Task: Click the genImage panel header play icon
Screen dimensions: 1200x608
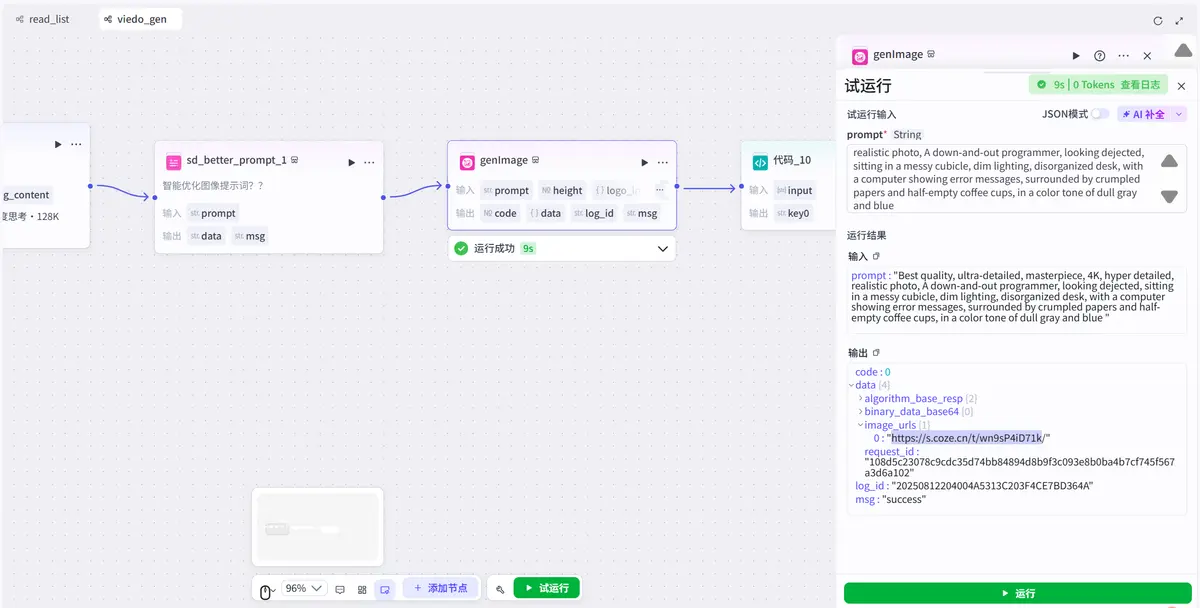Action: 1076,56
